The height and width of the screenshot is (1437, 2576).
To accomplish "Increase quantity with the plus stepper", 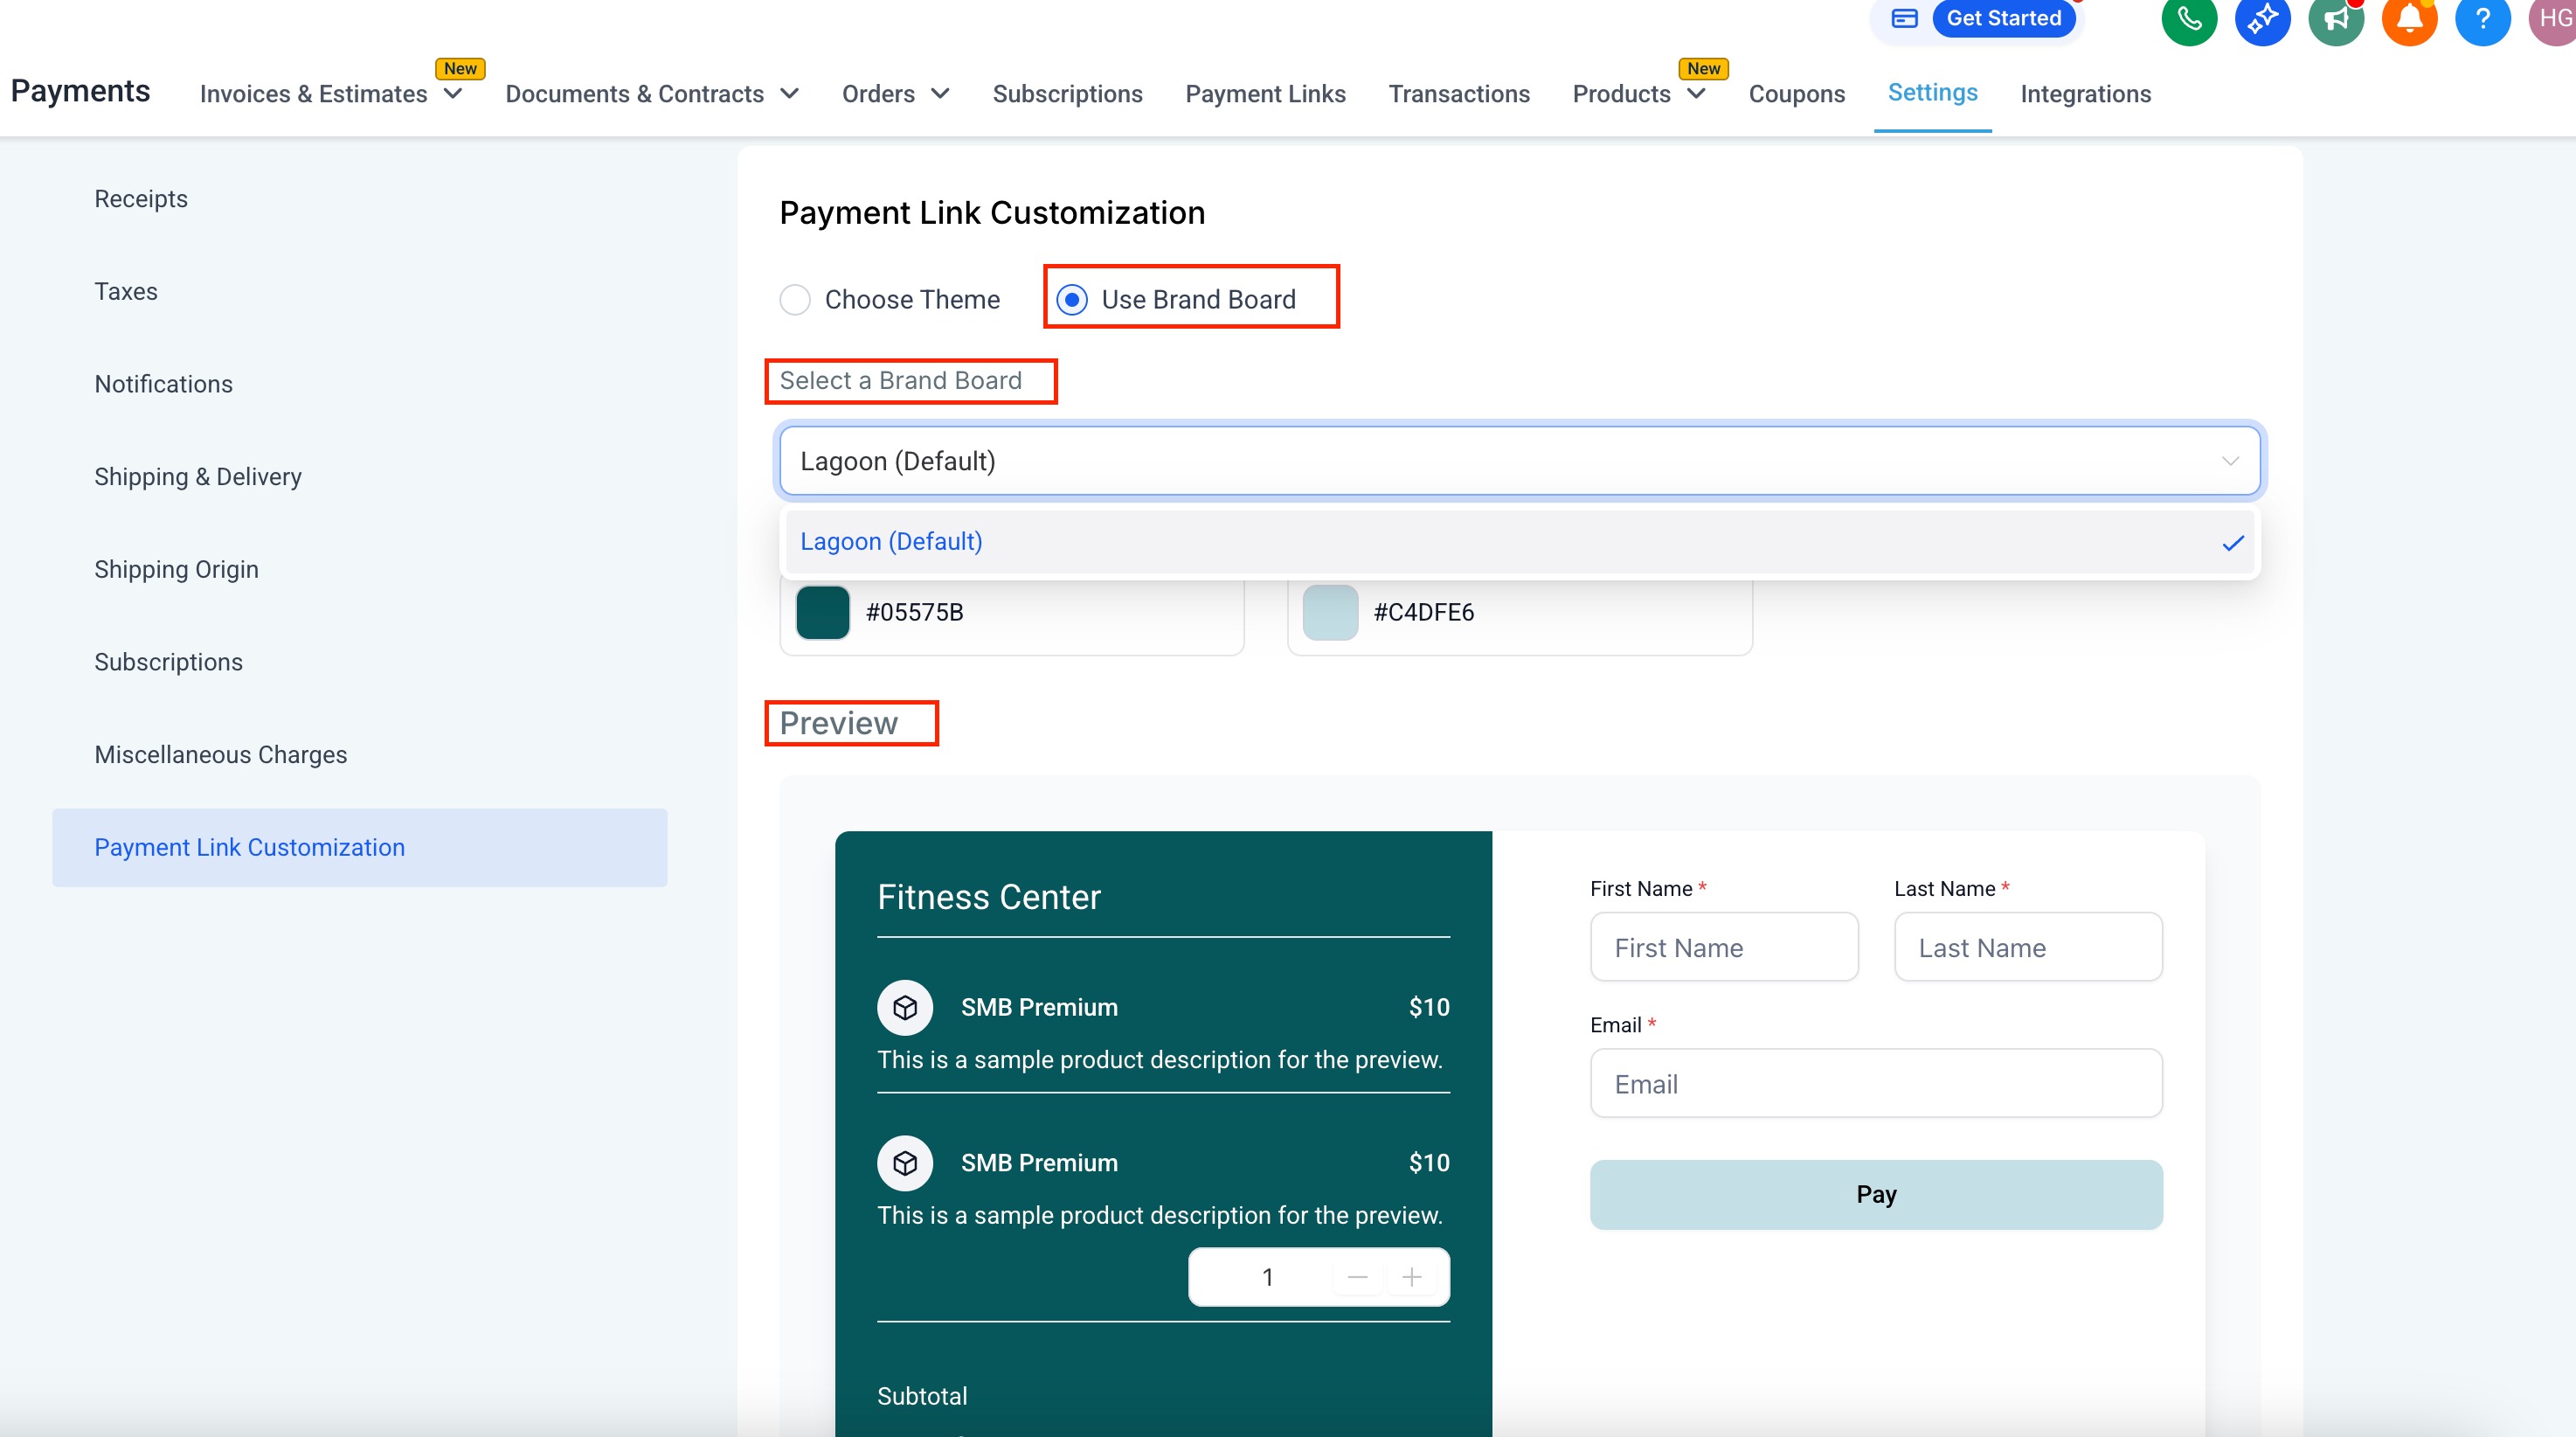I will click(1411, 1277).
